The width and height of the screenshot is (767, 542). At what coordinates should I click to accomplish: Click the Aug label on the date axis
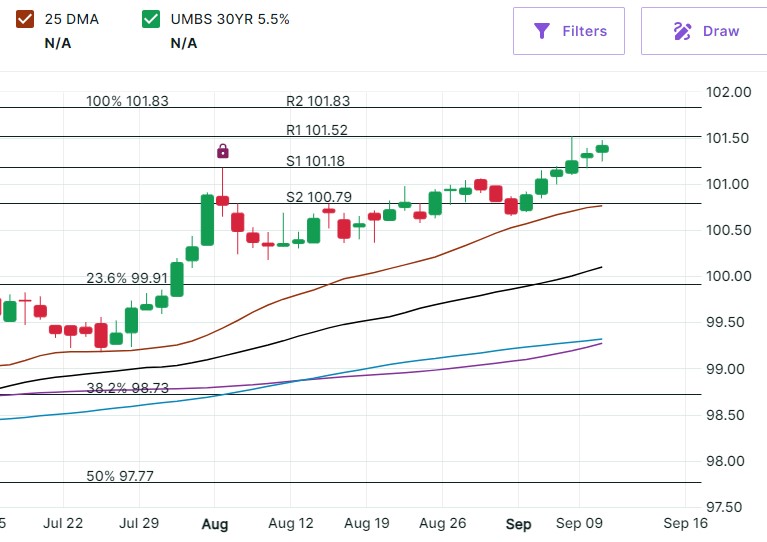coord(215,523)
